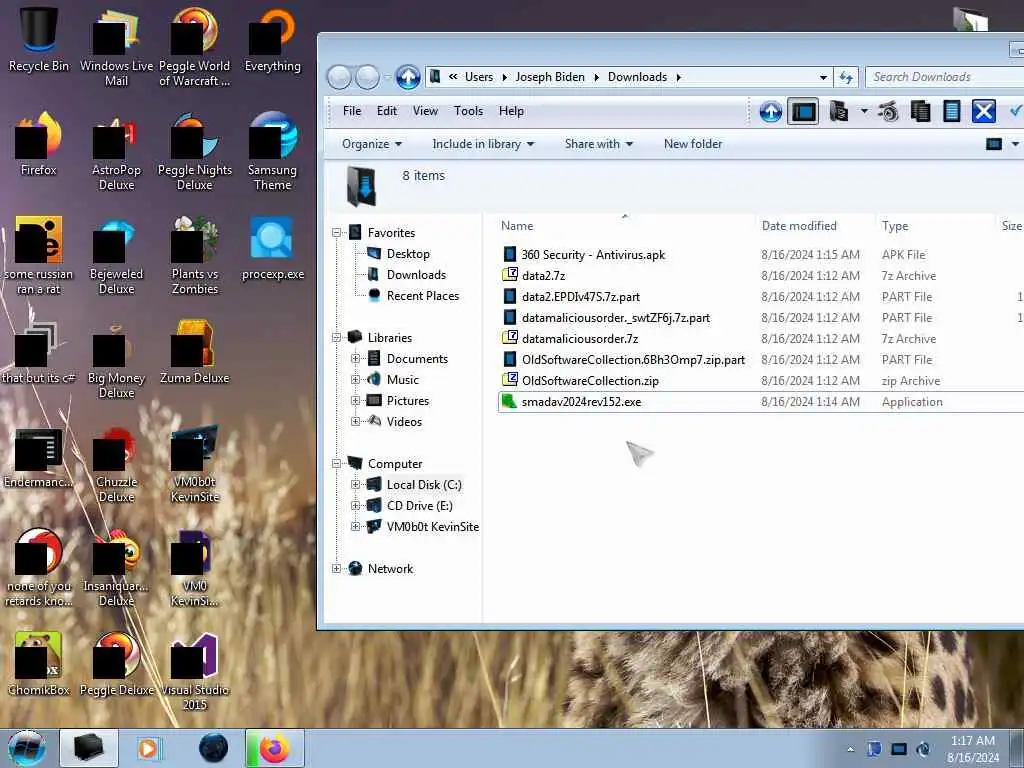The image size is (1024, 768).
Task: Click the New folder button
Action: click(693, 144)
